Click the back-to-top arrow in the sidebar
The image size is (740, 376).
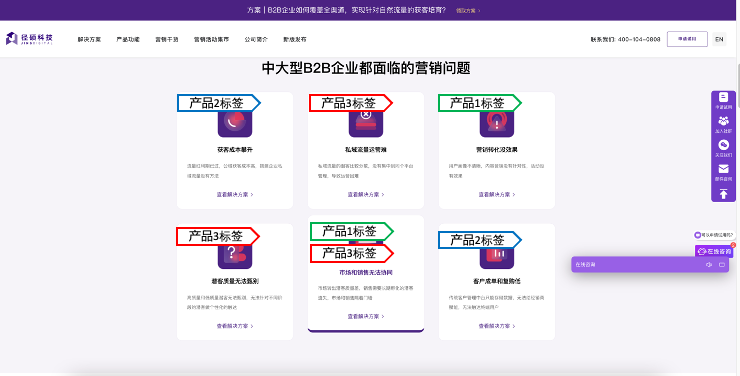(723, 193)
